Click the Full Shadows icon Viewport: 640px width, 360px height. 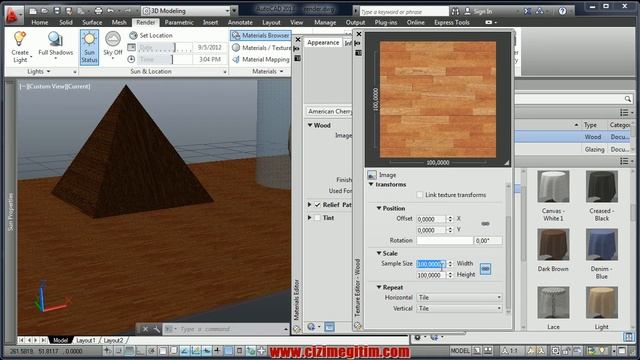click(55, 39)
